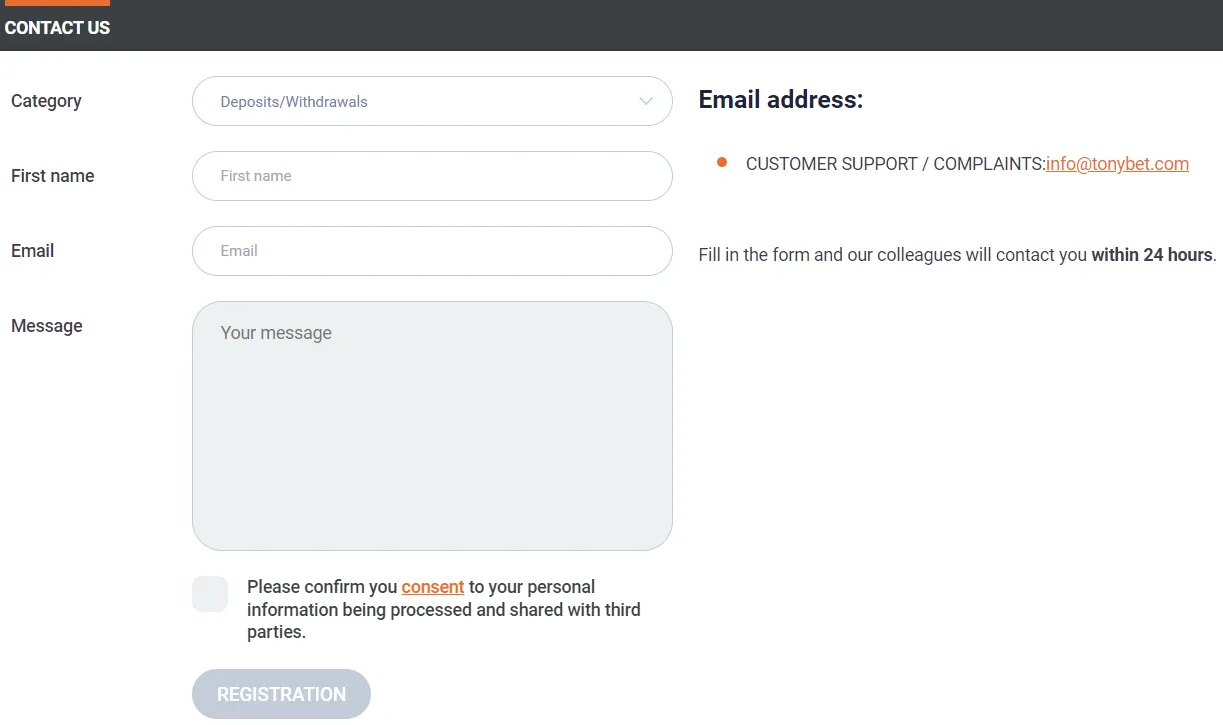
Task: Click the chevron arrow in Category field
Action: pos(646,101)
